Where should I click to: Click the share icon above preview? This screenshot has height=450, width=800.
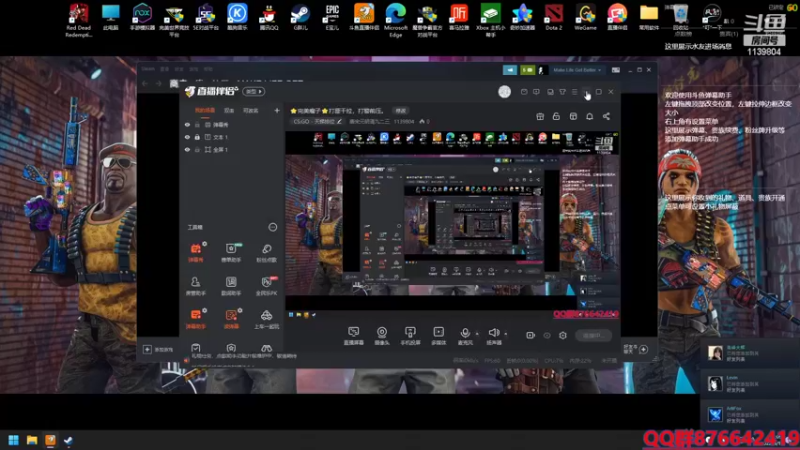[x=606, y=116]
